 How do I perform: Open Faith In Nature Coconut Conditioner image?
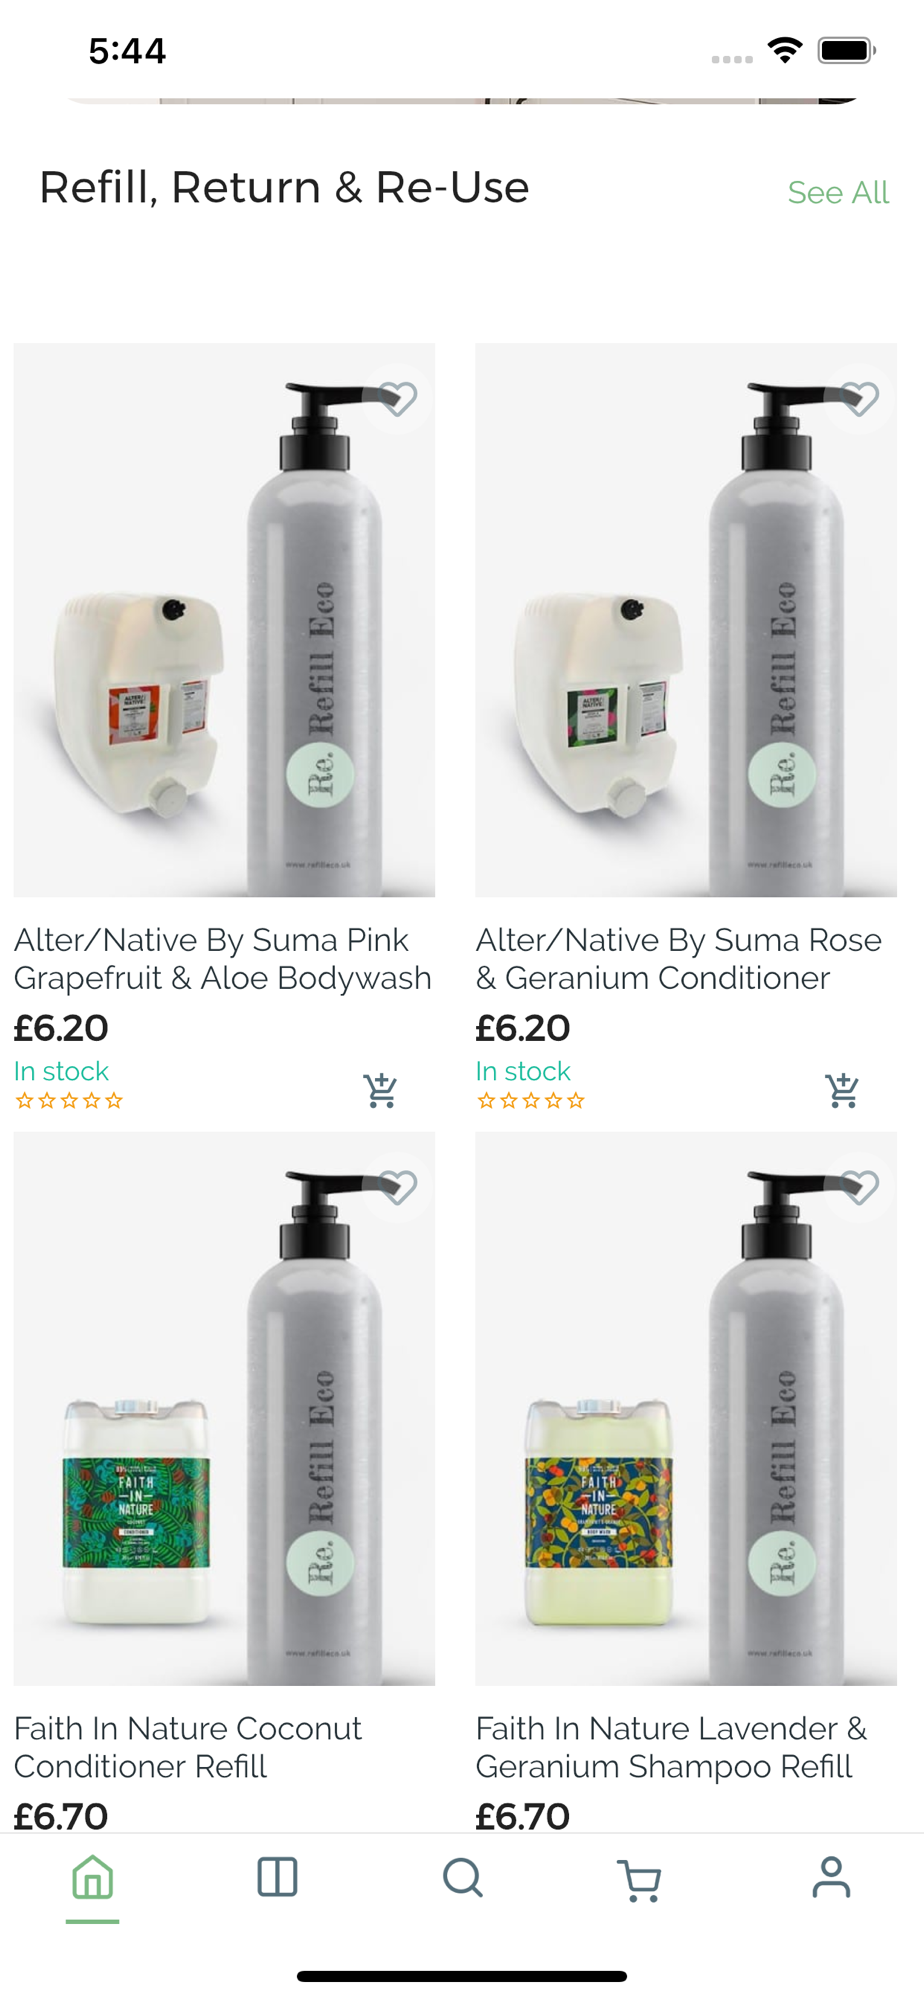pos(224,1409)
